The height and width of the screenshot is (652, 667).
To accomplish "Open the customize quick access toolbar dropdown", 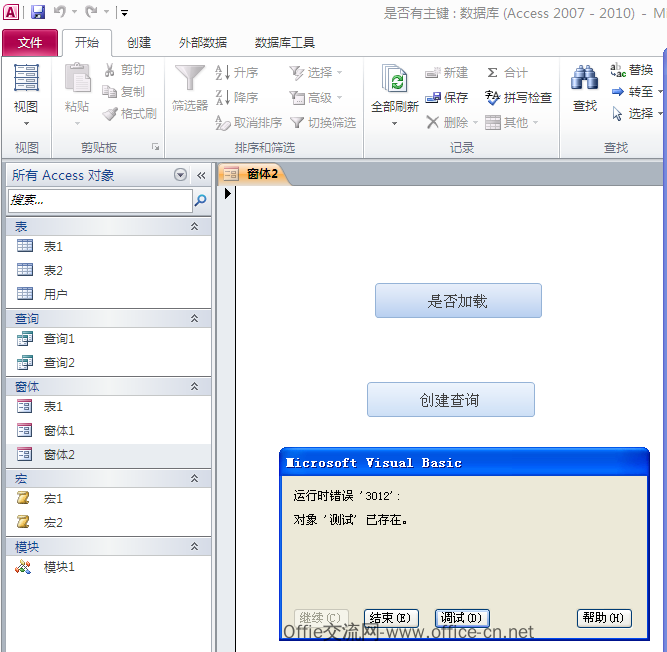I will (124, 13).
